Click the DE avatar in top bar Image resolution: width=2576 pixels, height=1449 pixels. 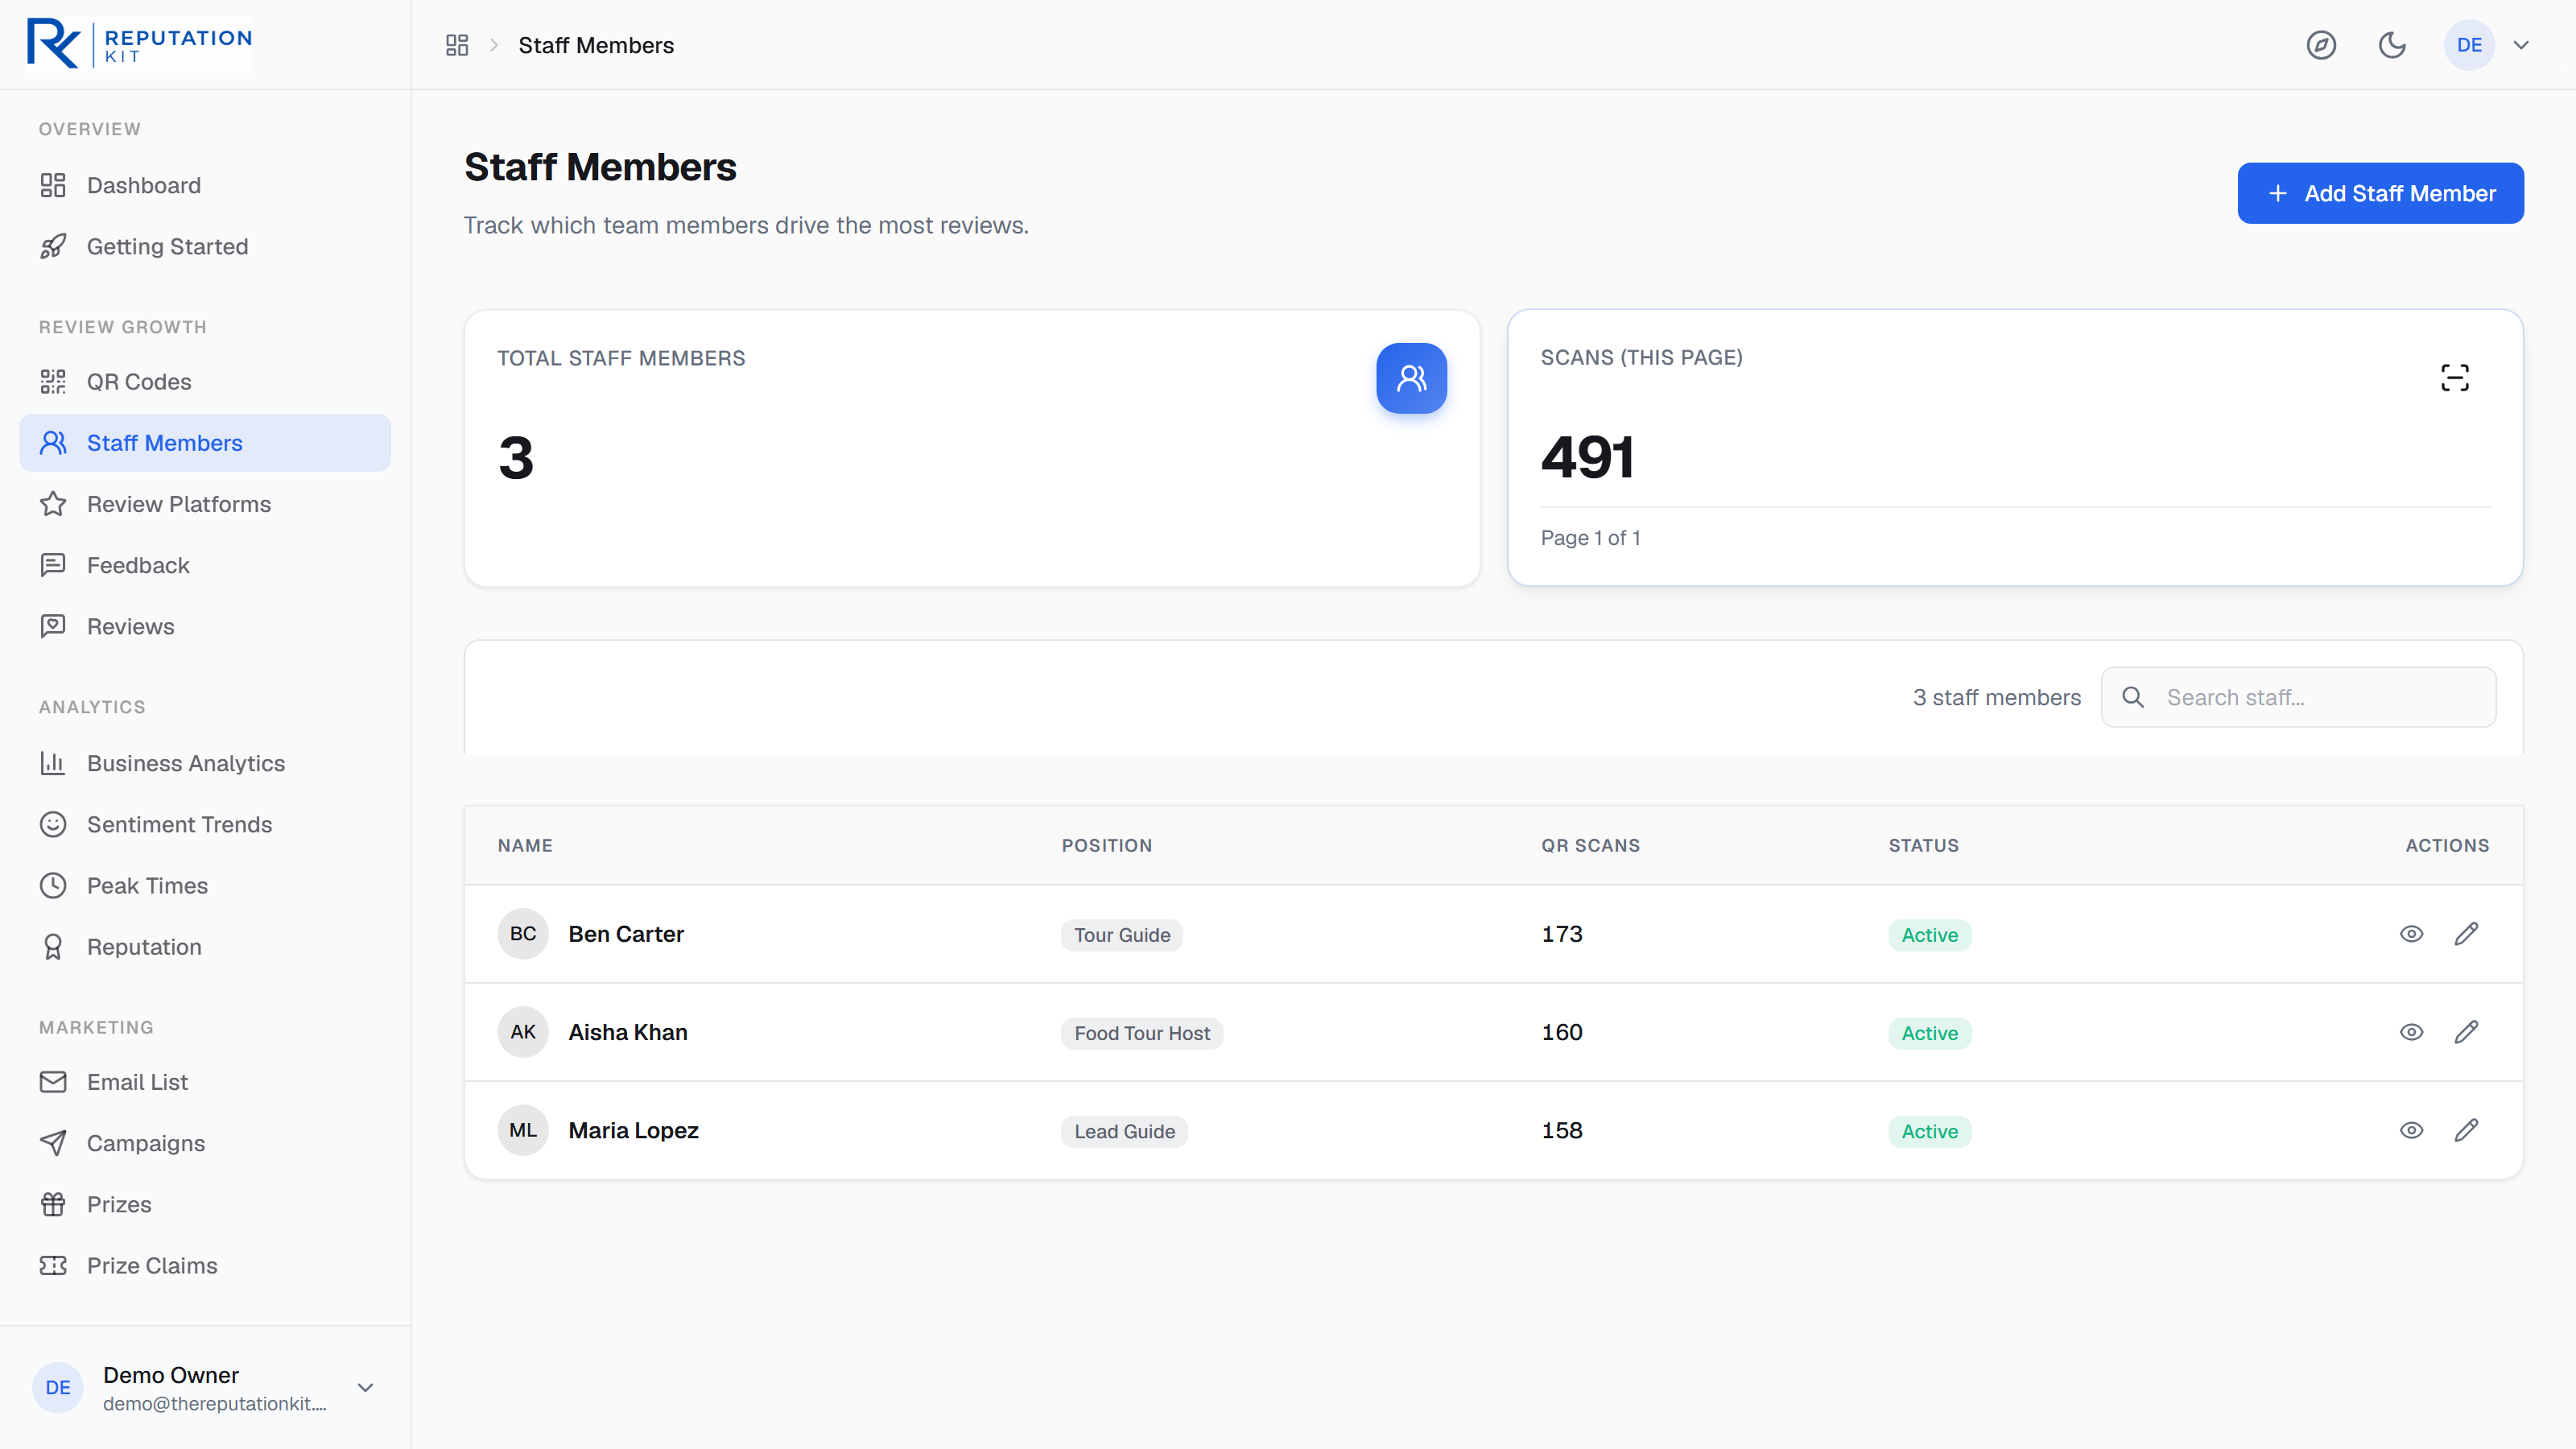tap(2469, 45)
